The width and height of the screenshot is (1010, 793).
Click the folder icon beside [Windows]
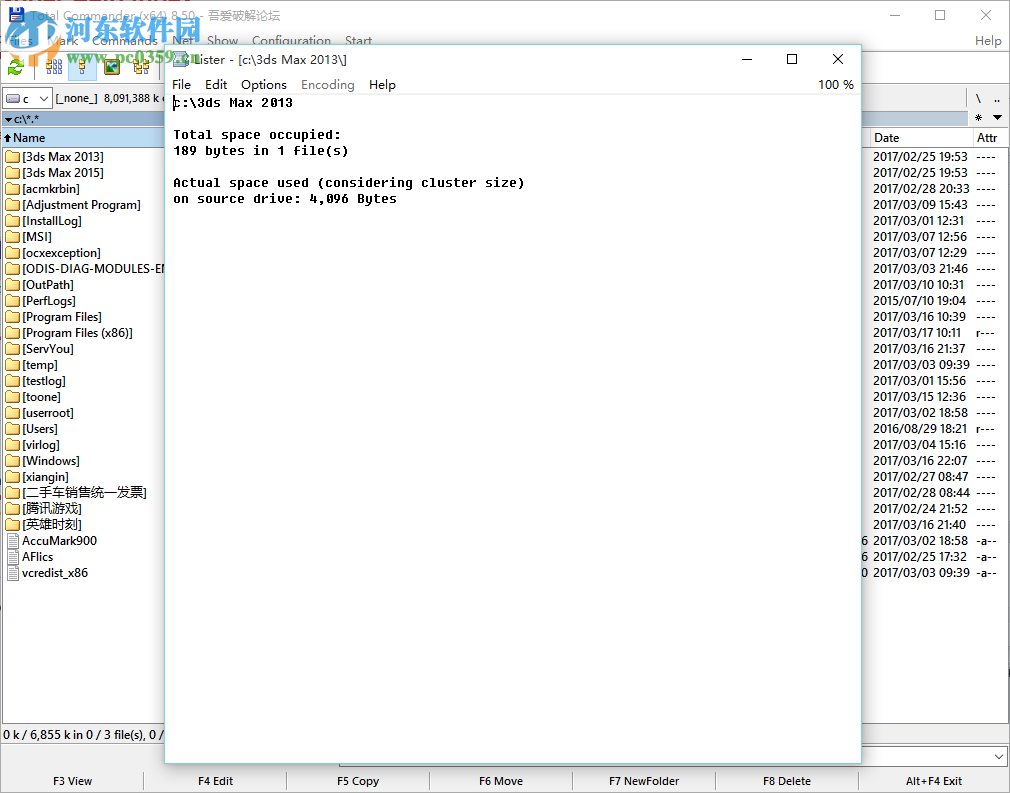(x=12, y=461)
